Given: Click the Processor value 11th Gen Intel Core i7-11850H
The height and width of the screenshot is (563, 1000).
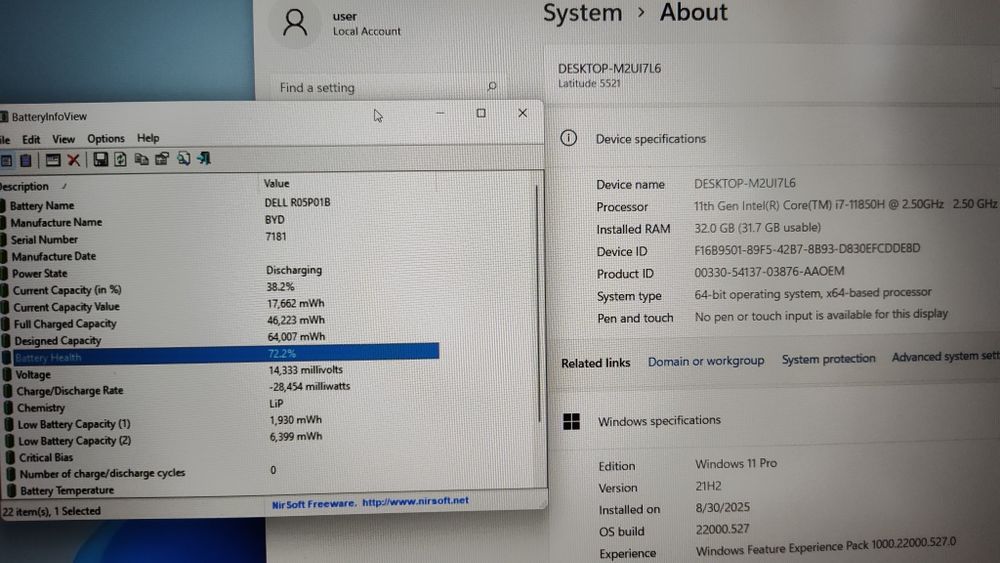Looking at the screenshot, I should pos(845,205).
